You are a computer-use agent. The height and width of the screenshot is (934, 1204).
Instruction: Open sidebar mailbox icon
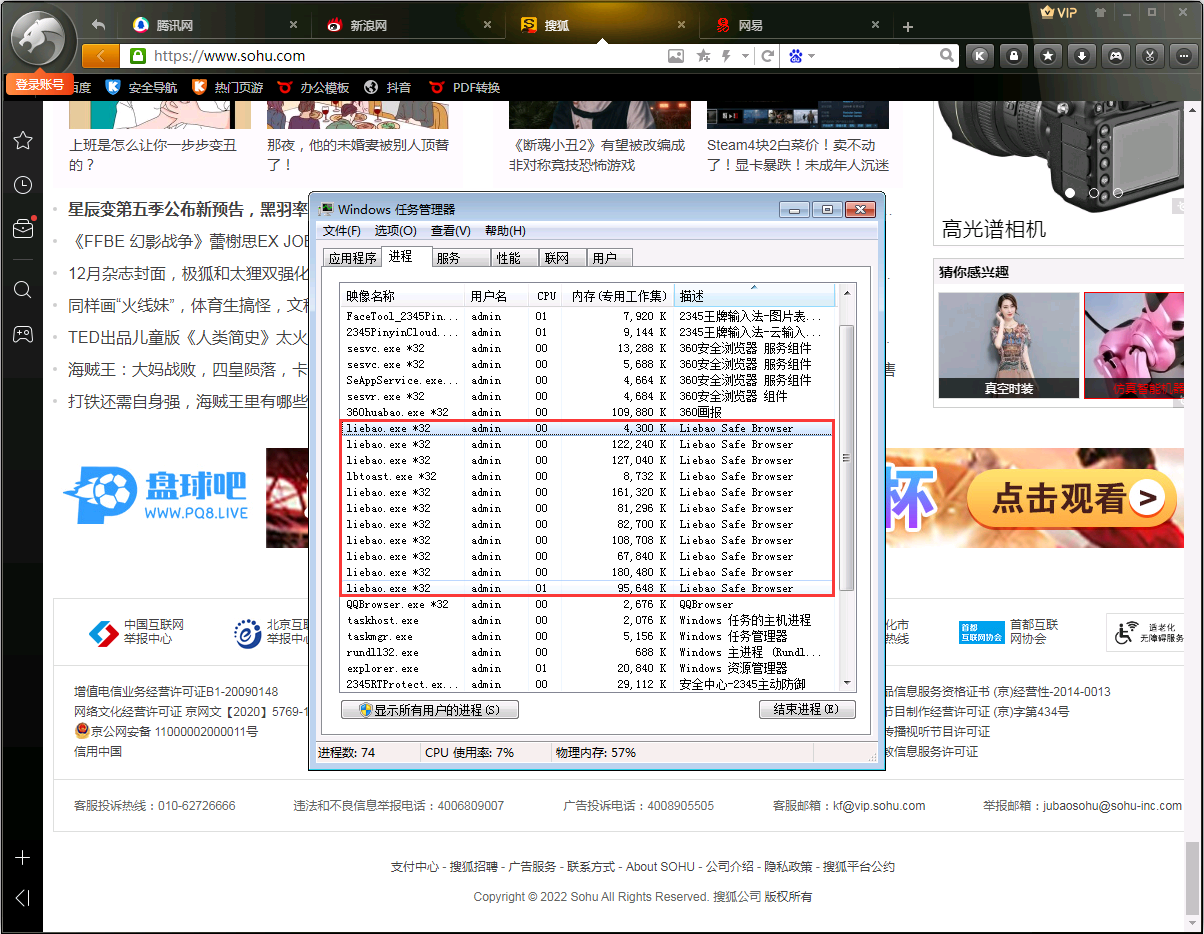22,229
